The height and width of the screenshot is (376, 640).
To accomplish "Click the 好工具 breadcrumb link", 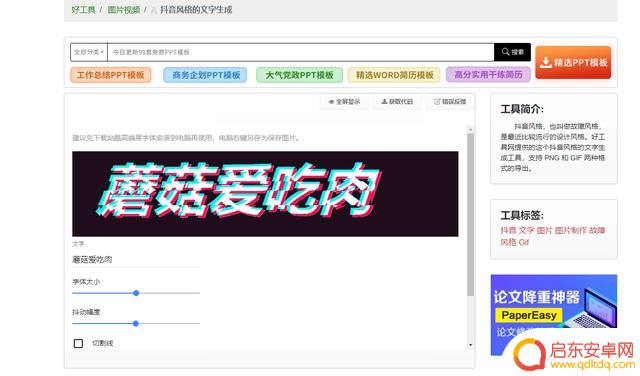I will 83,10.
